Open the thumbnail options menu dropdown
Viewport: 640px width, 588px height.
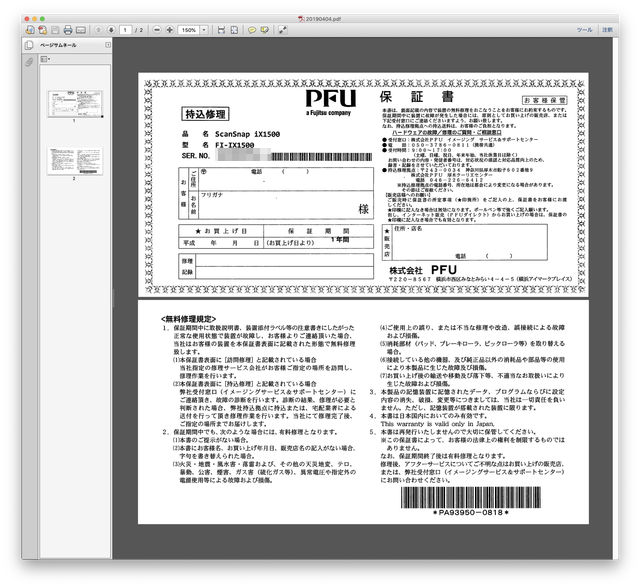click(45, 59)
